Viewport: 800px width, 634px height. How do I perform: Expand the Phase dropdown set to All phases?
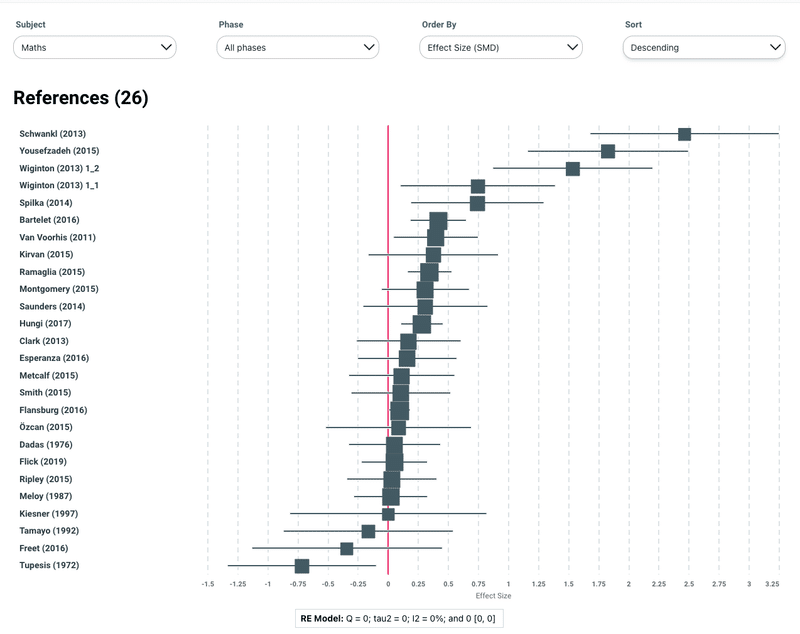(298, 47)
